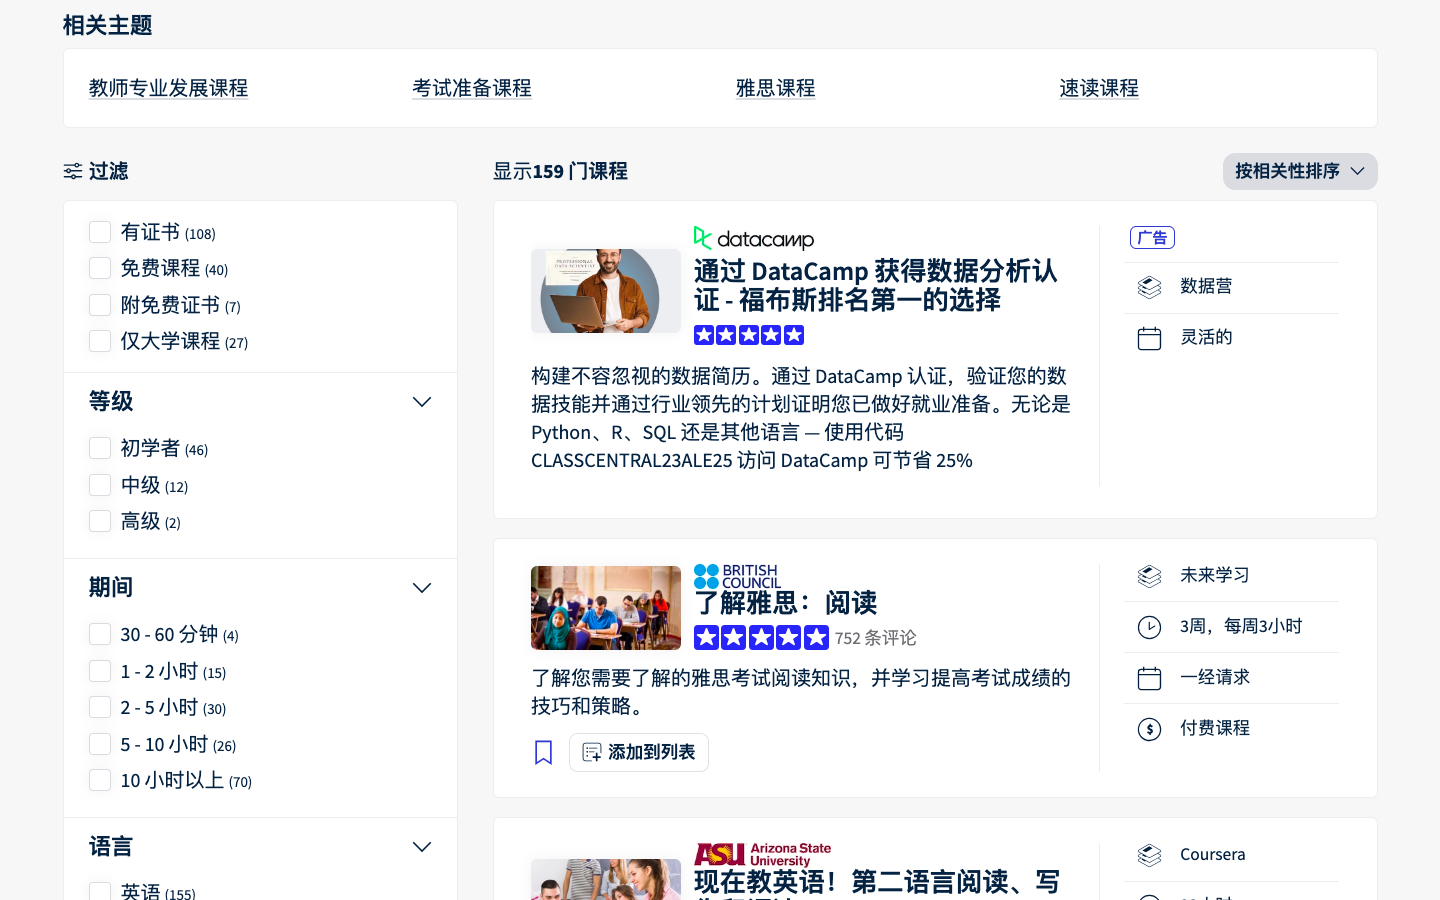
Task: Click the provider stack icon beside Coursera
Action: (x=1149, y=855)
